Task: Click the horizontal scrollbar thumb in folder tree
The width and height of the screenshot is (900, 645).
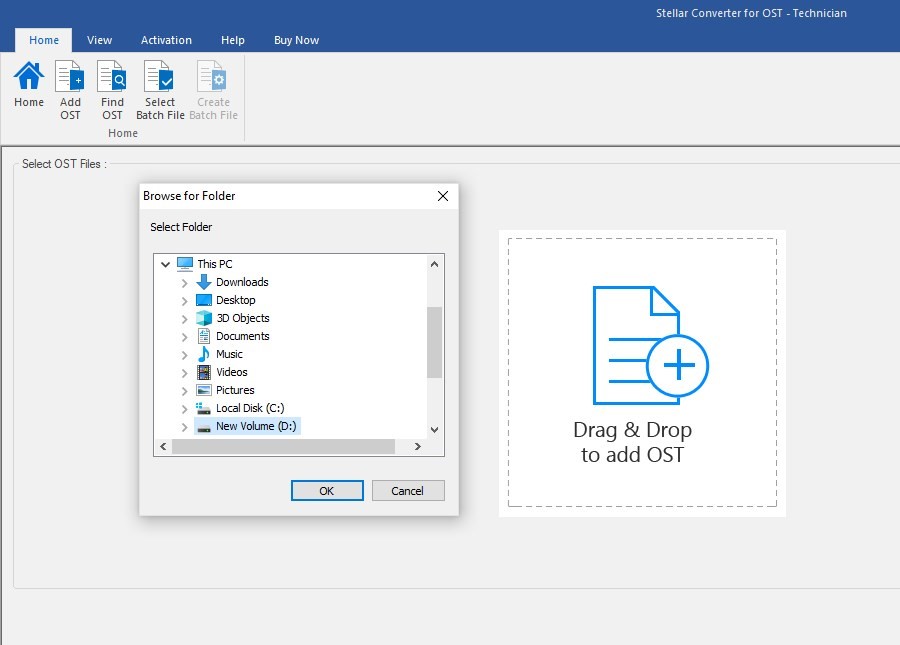Action: tap(284, 446)
